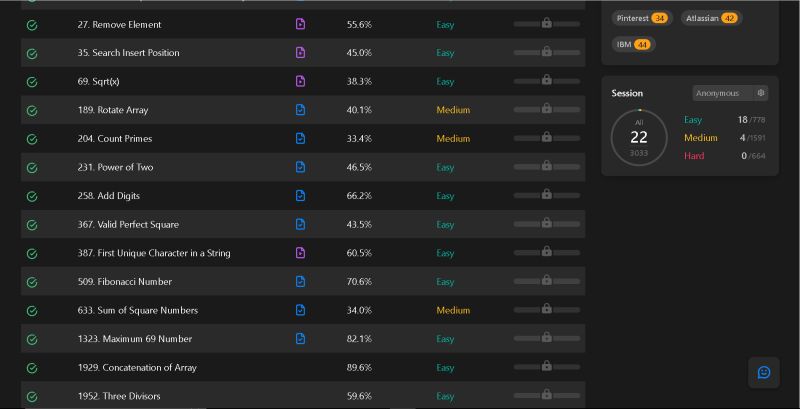The image size is (800, 409).
Task: Open the session settings gear icon
Action: 761,93
